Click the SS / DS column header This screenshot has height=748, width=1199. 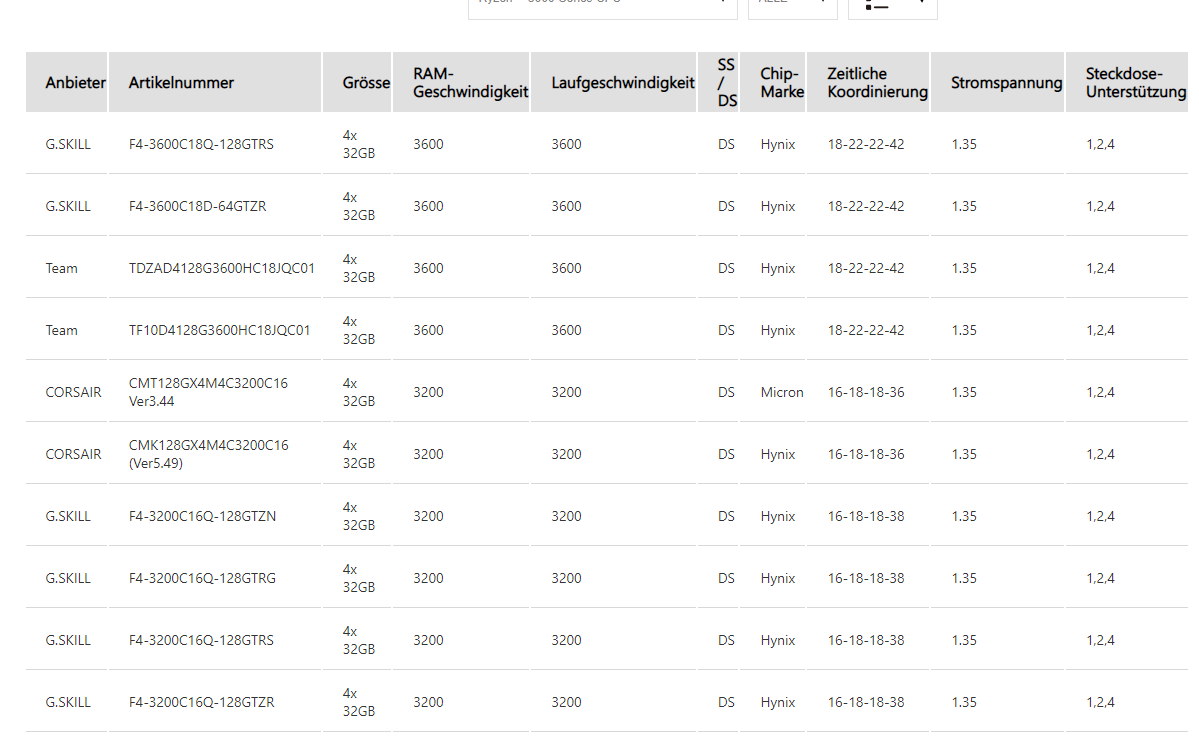click(718, 83)
